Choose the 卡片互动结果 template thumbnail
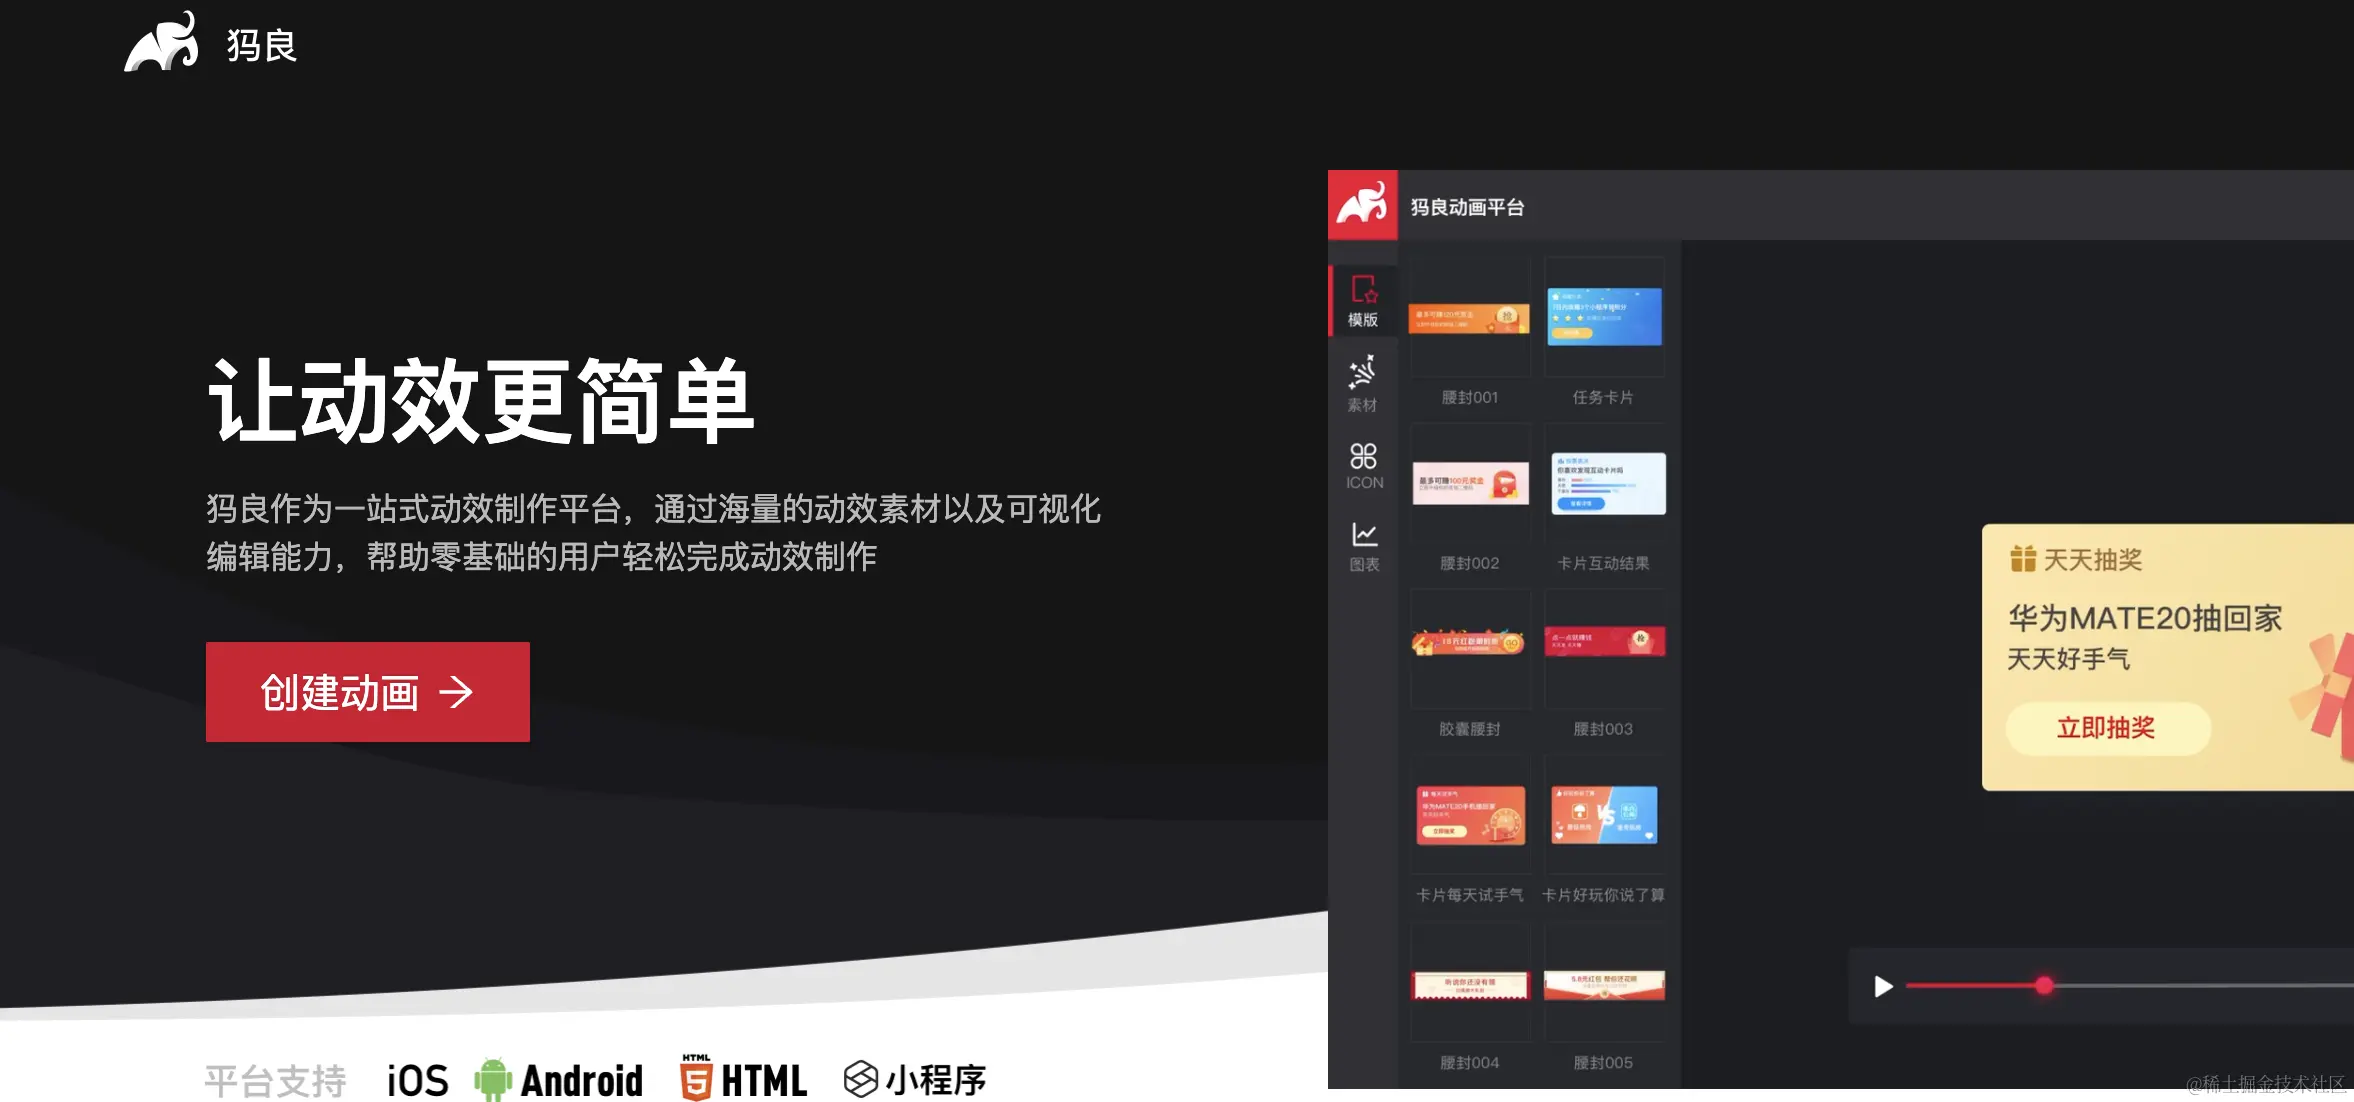Image resolution: width=2354 pixels, height=1102 pixels. [x=1604, y=484]
